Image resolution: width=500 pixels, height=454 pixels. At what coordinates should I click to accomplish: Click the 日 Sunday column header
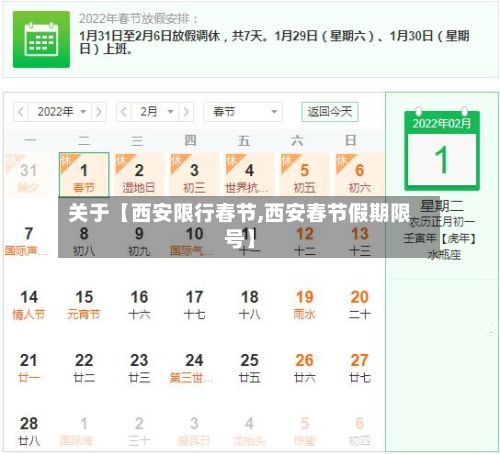[350, 141]
